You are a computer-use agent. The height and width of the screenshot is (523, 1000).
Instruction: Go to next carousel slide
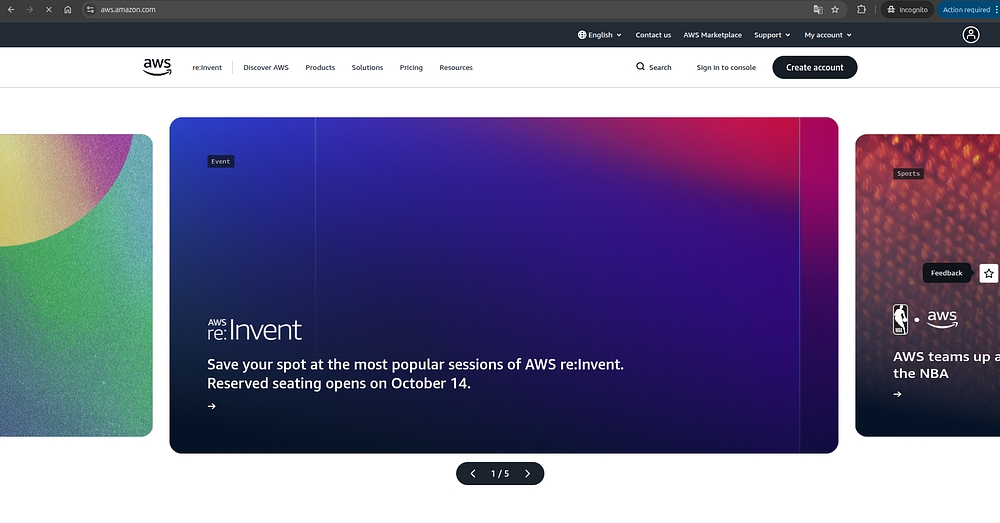[x=527, y=474]
